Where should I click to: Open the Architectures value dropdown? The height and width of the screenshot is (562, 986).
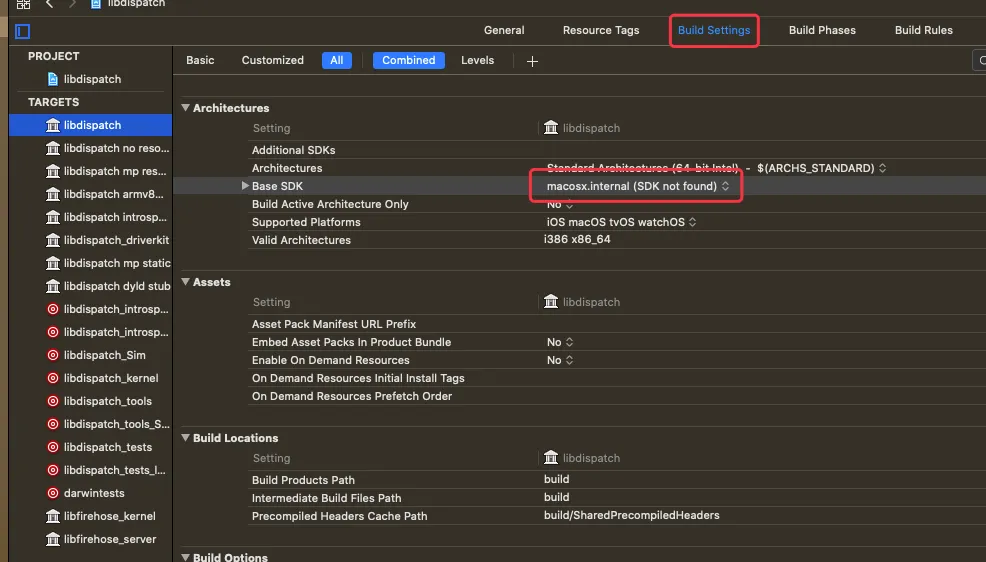[x=716, y=168]
